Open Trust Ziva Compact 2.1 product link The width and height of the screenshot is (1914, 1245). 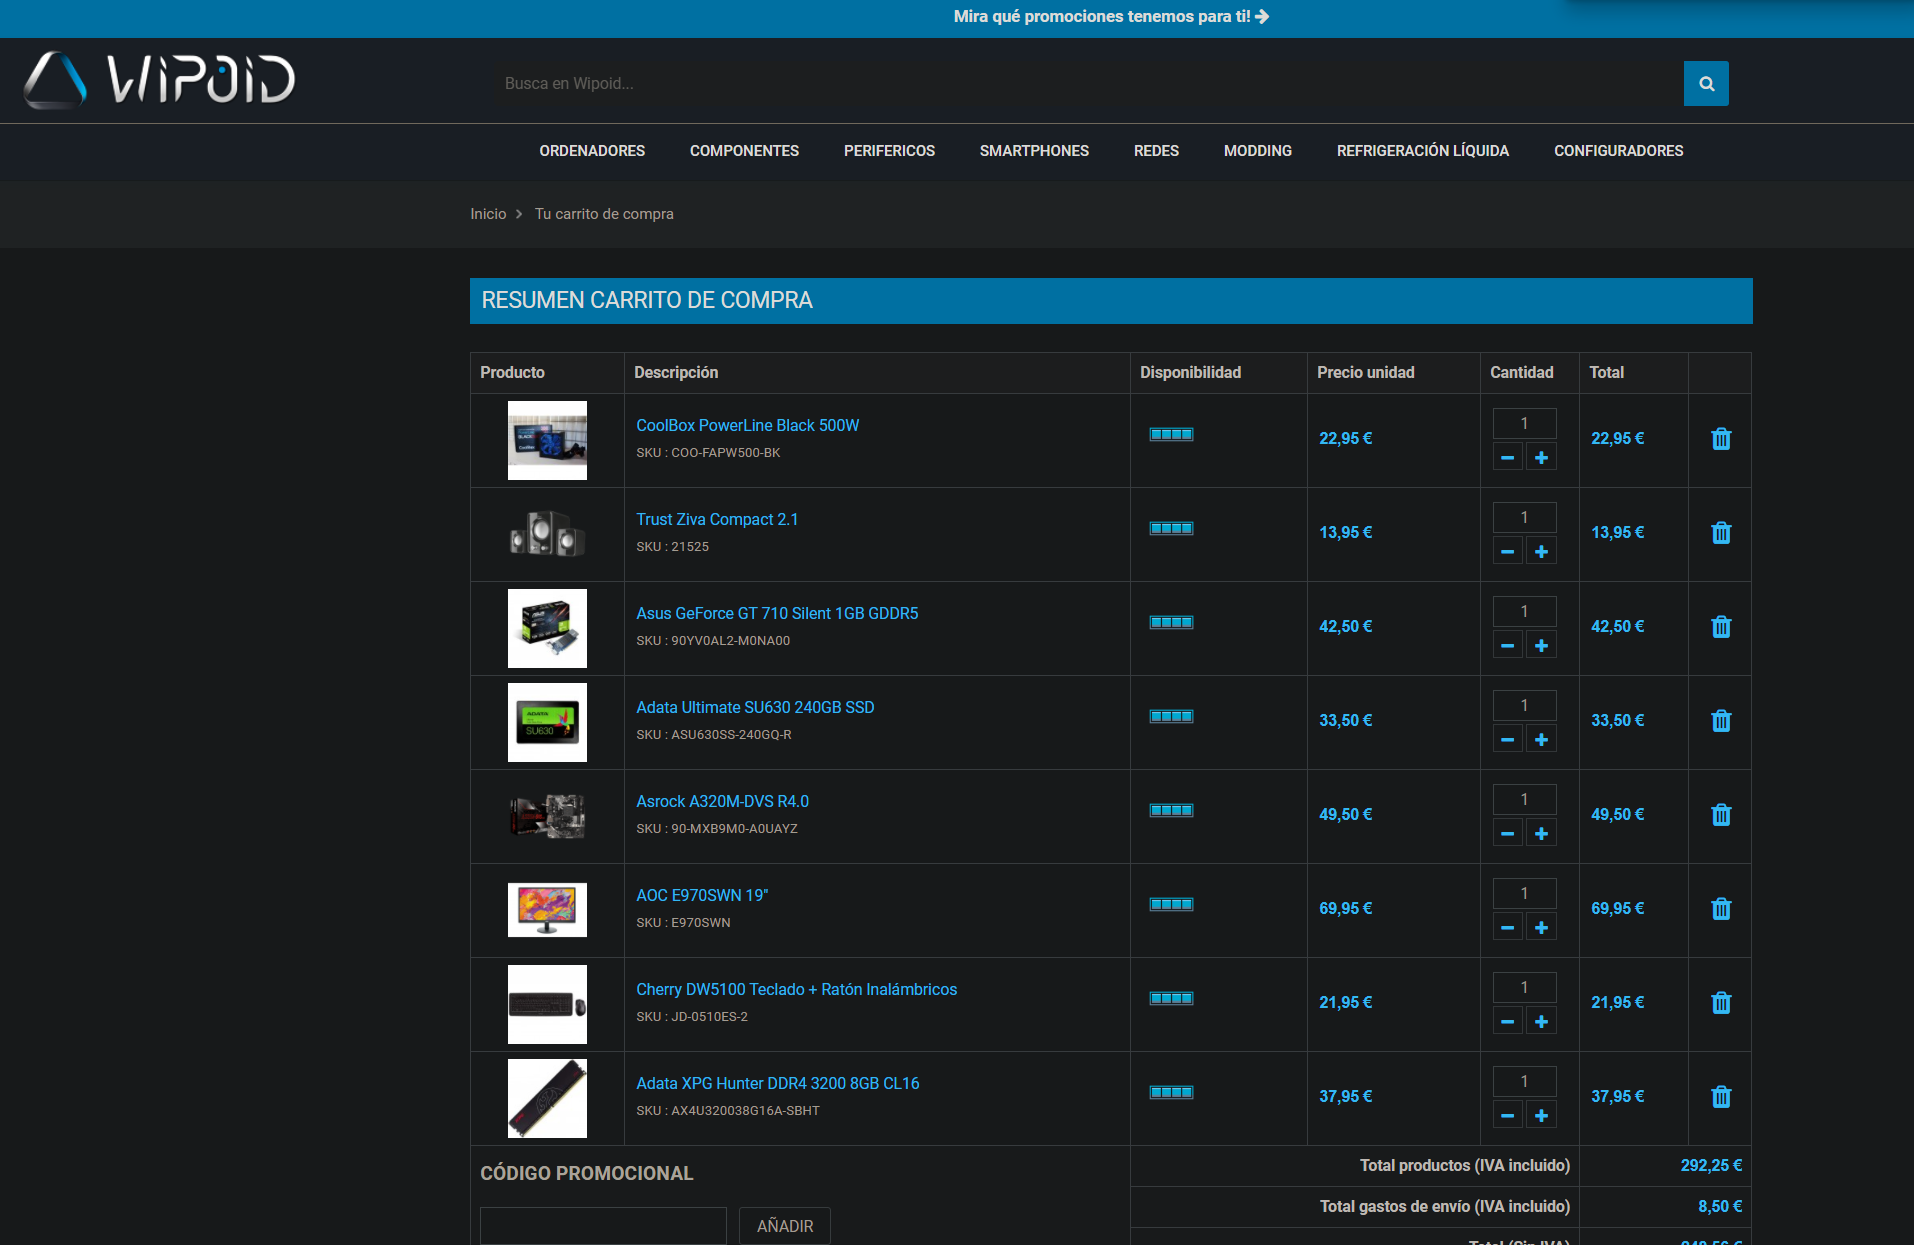717,520
